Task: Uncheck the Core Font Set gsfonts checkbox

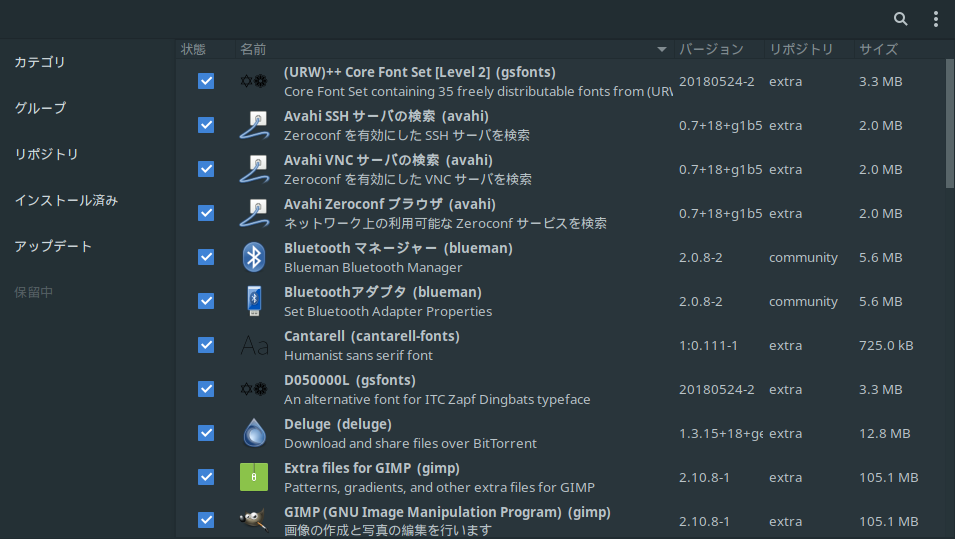Action: tap(206, 81)
